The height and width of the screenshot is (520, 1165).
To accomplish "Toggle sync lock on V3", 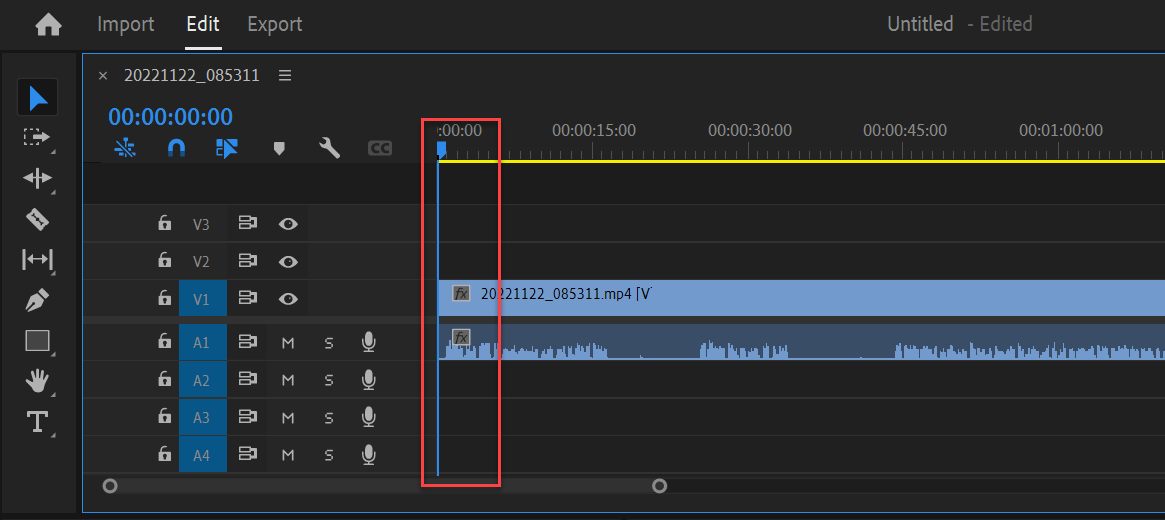I will tap(247, 223).
